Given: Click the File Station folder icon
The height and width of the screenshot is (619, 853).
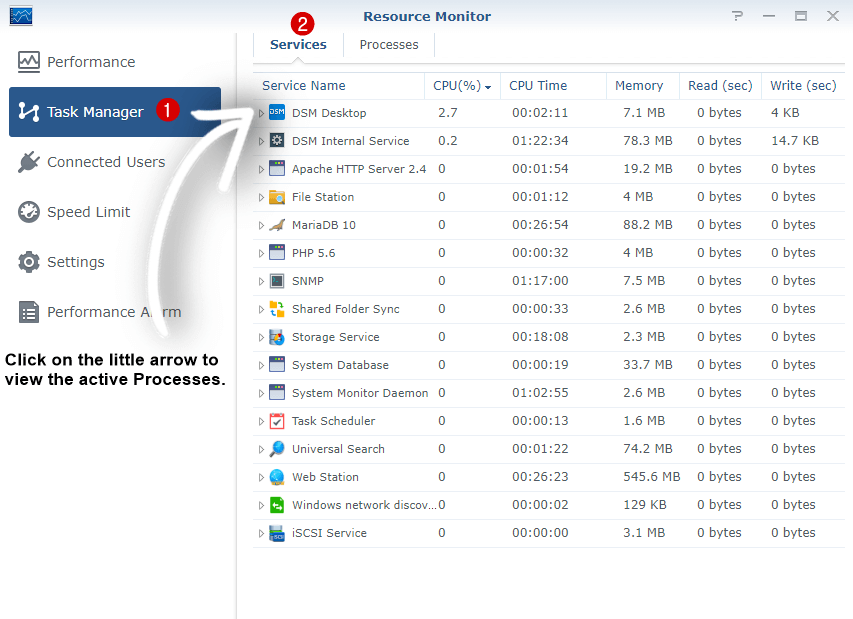Looking at the screenshot, I should (x=277, y=197).
